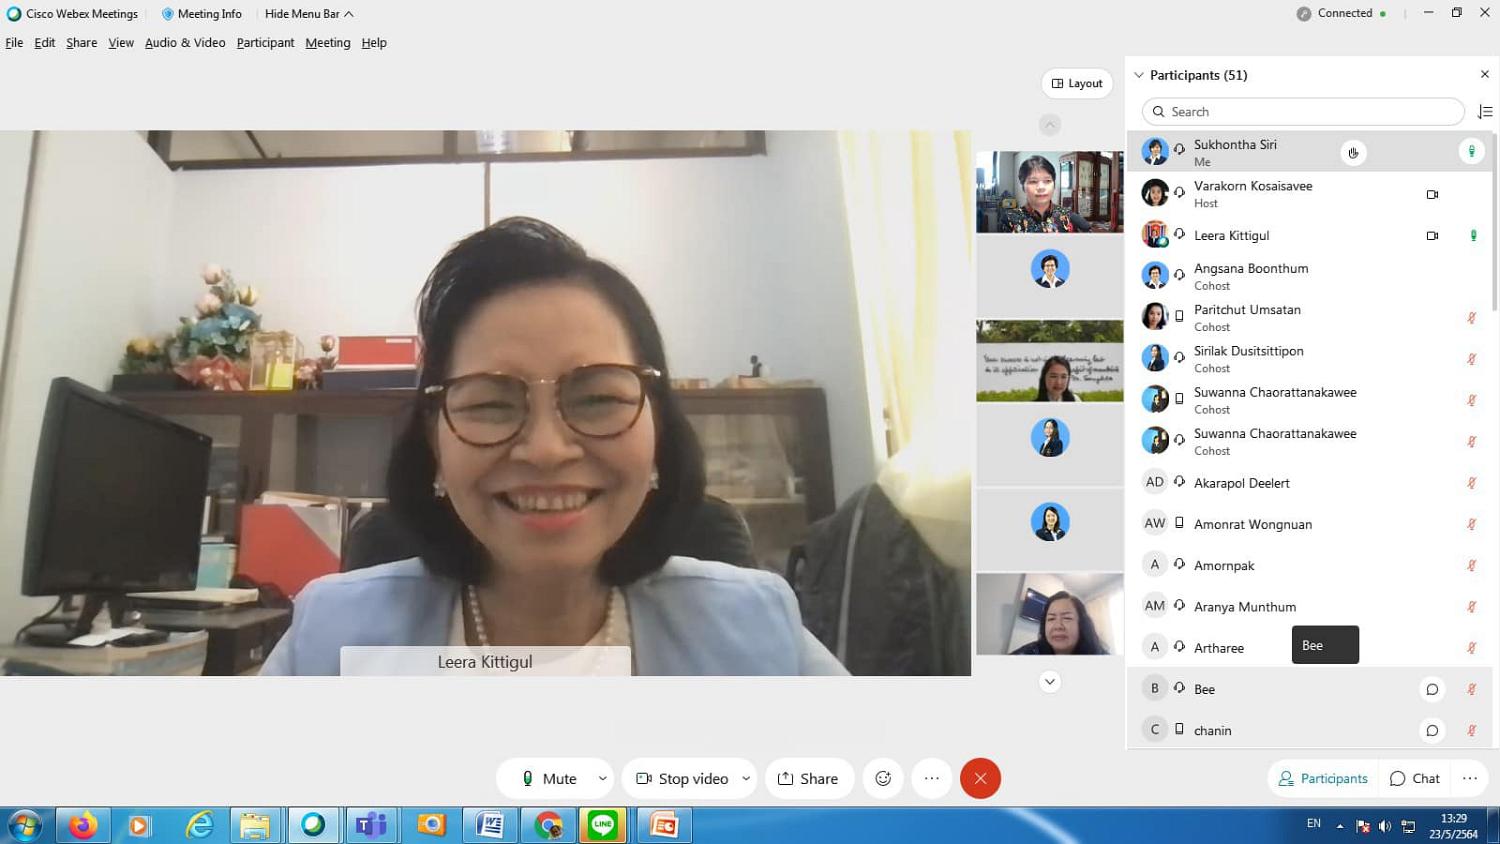Open Microsoft Teams from the taskbar

click(x=372, y=825)
